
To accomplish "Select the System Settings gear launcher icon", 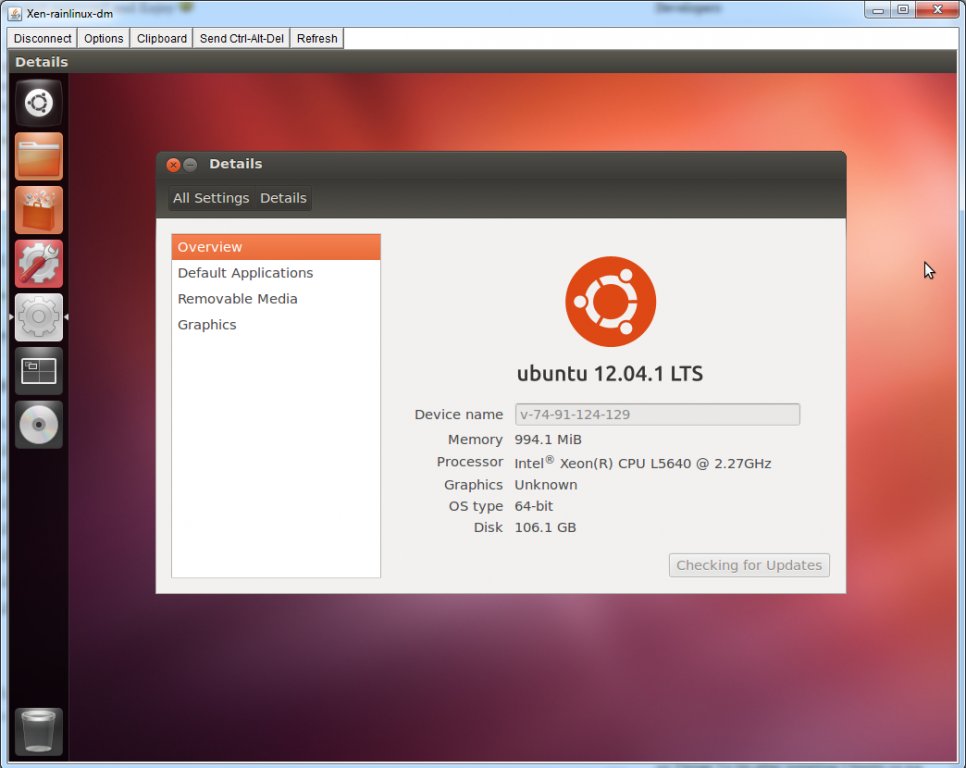I will pos(39,317).
